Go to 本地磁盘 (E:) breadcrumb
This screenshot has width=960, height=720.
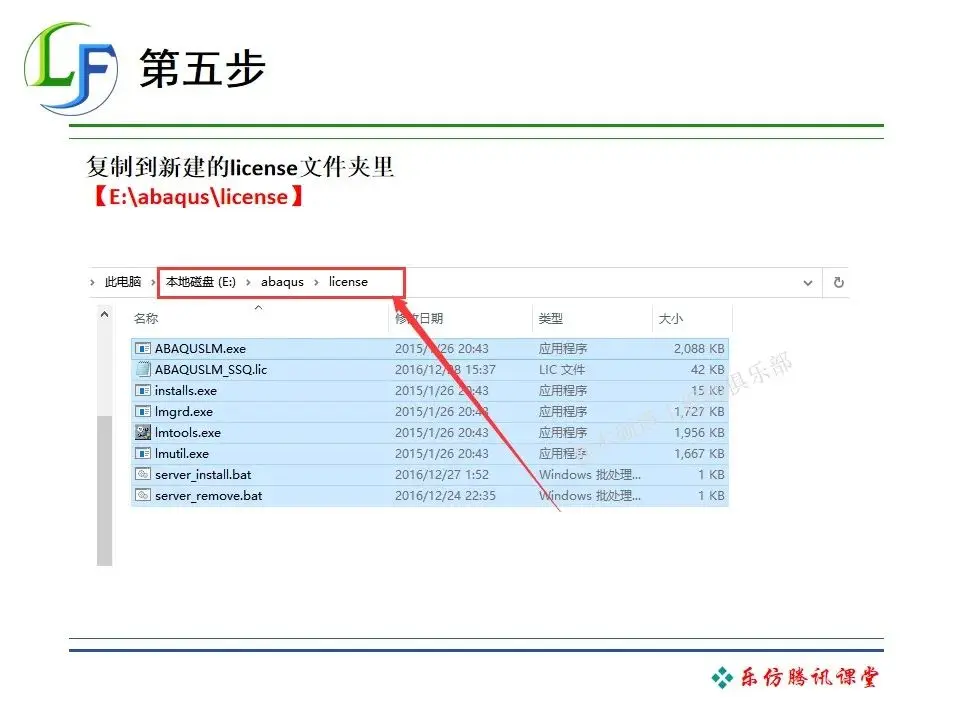tap(201, 282)
